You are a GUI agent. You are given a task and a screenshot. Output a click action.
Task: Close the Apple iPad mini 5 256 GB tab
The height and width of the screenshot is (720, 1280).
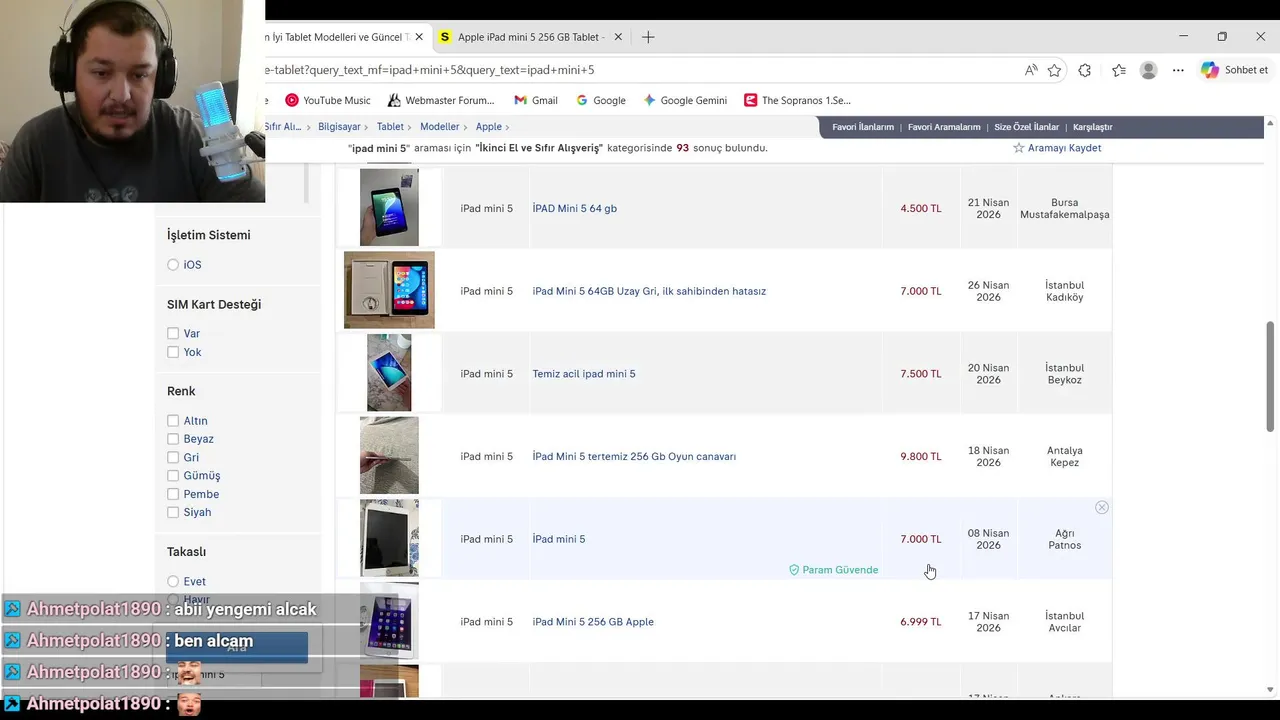pyautogui.click(x=618, y=37)
